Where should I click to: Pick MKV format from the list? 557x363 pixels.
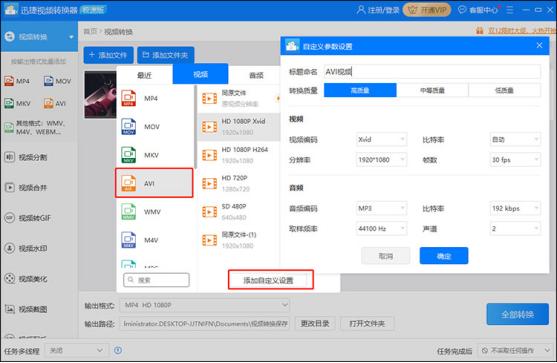click(x=155, y=155)
